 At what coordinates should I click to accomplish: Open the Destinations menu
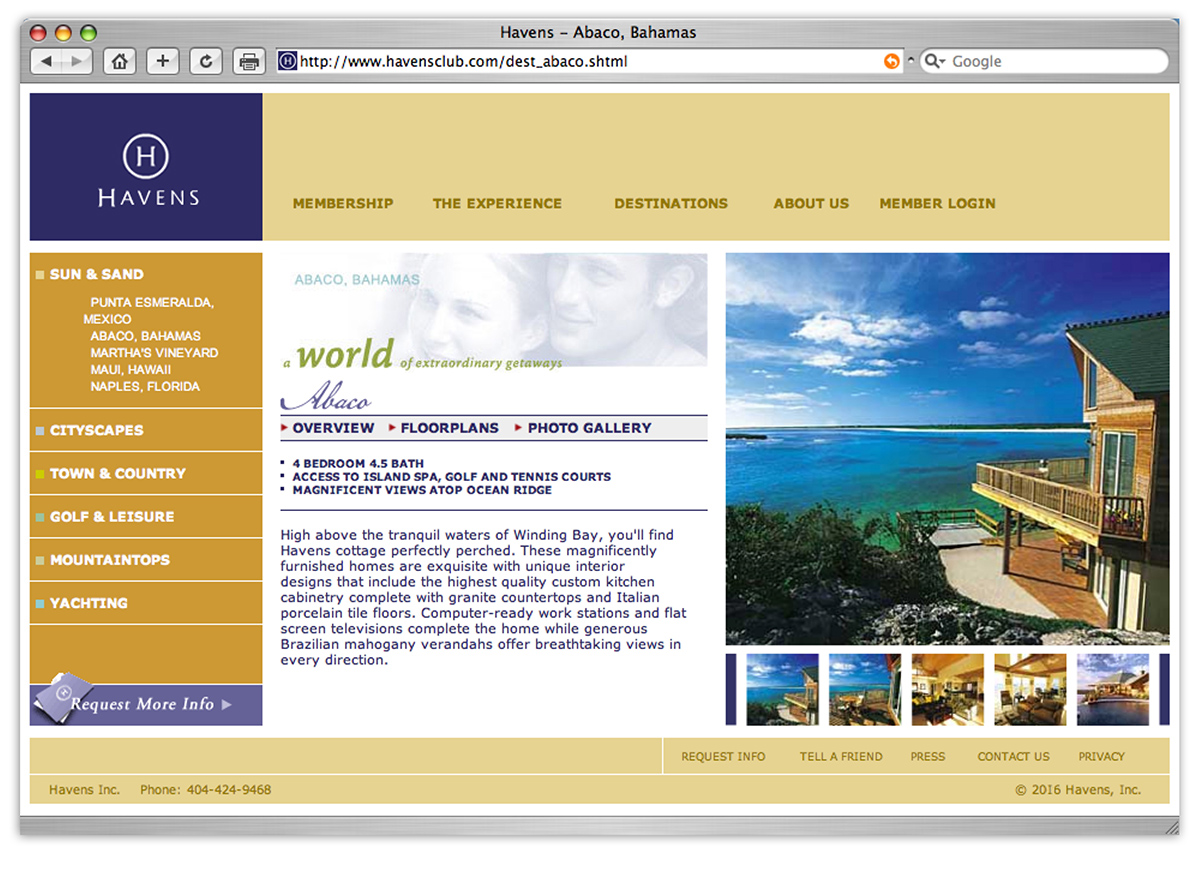[x=670, y=203]
